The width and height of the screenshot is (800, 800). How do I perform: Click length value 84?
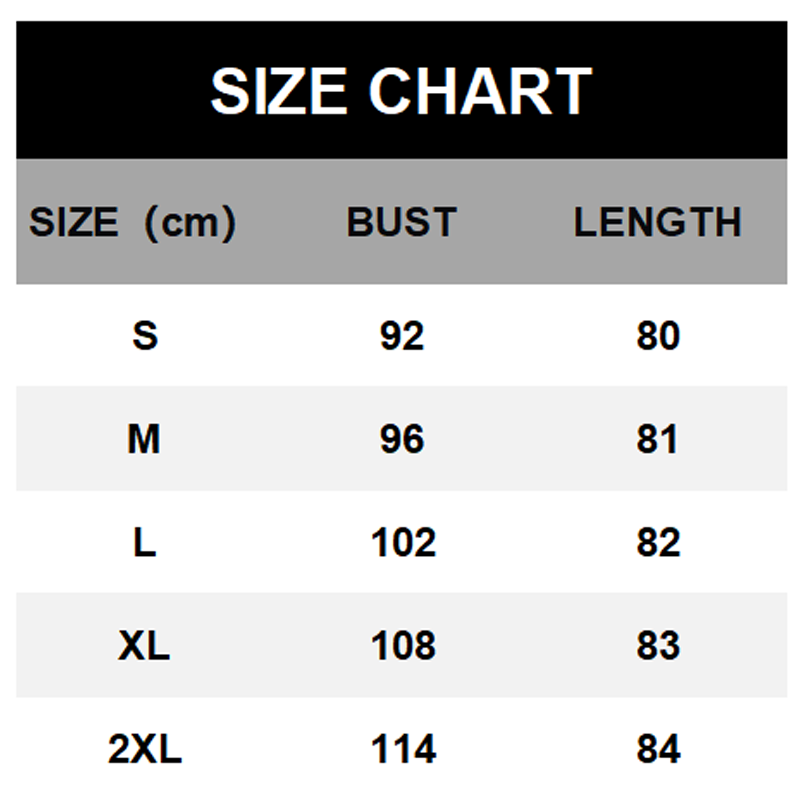pos(658,749)
